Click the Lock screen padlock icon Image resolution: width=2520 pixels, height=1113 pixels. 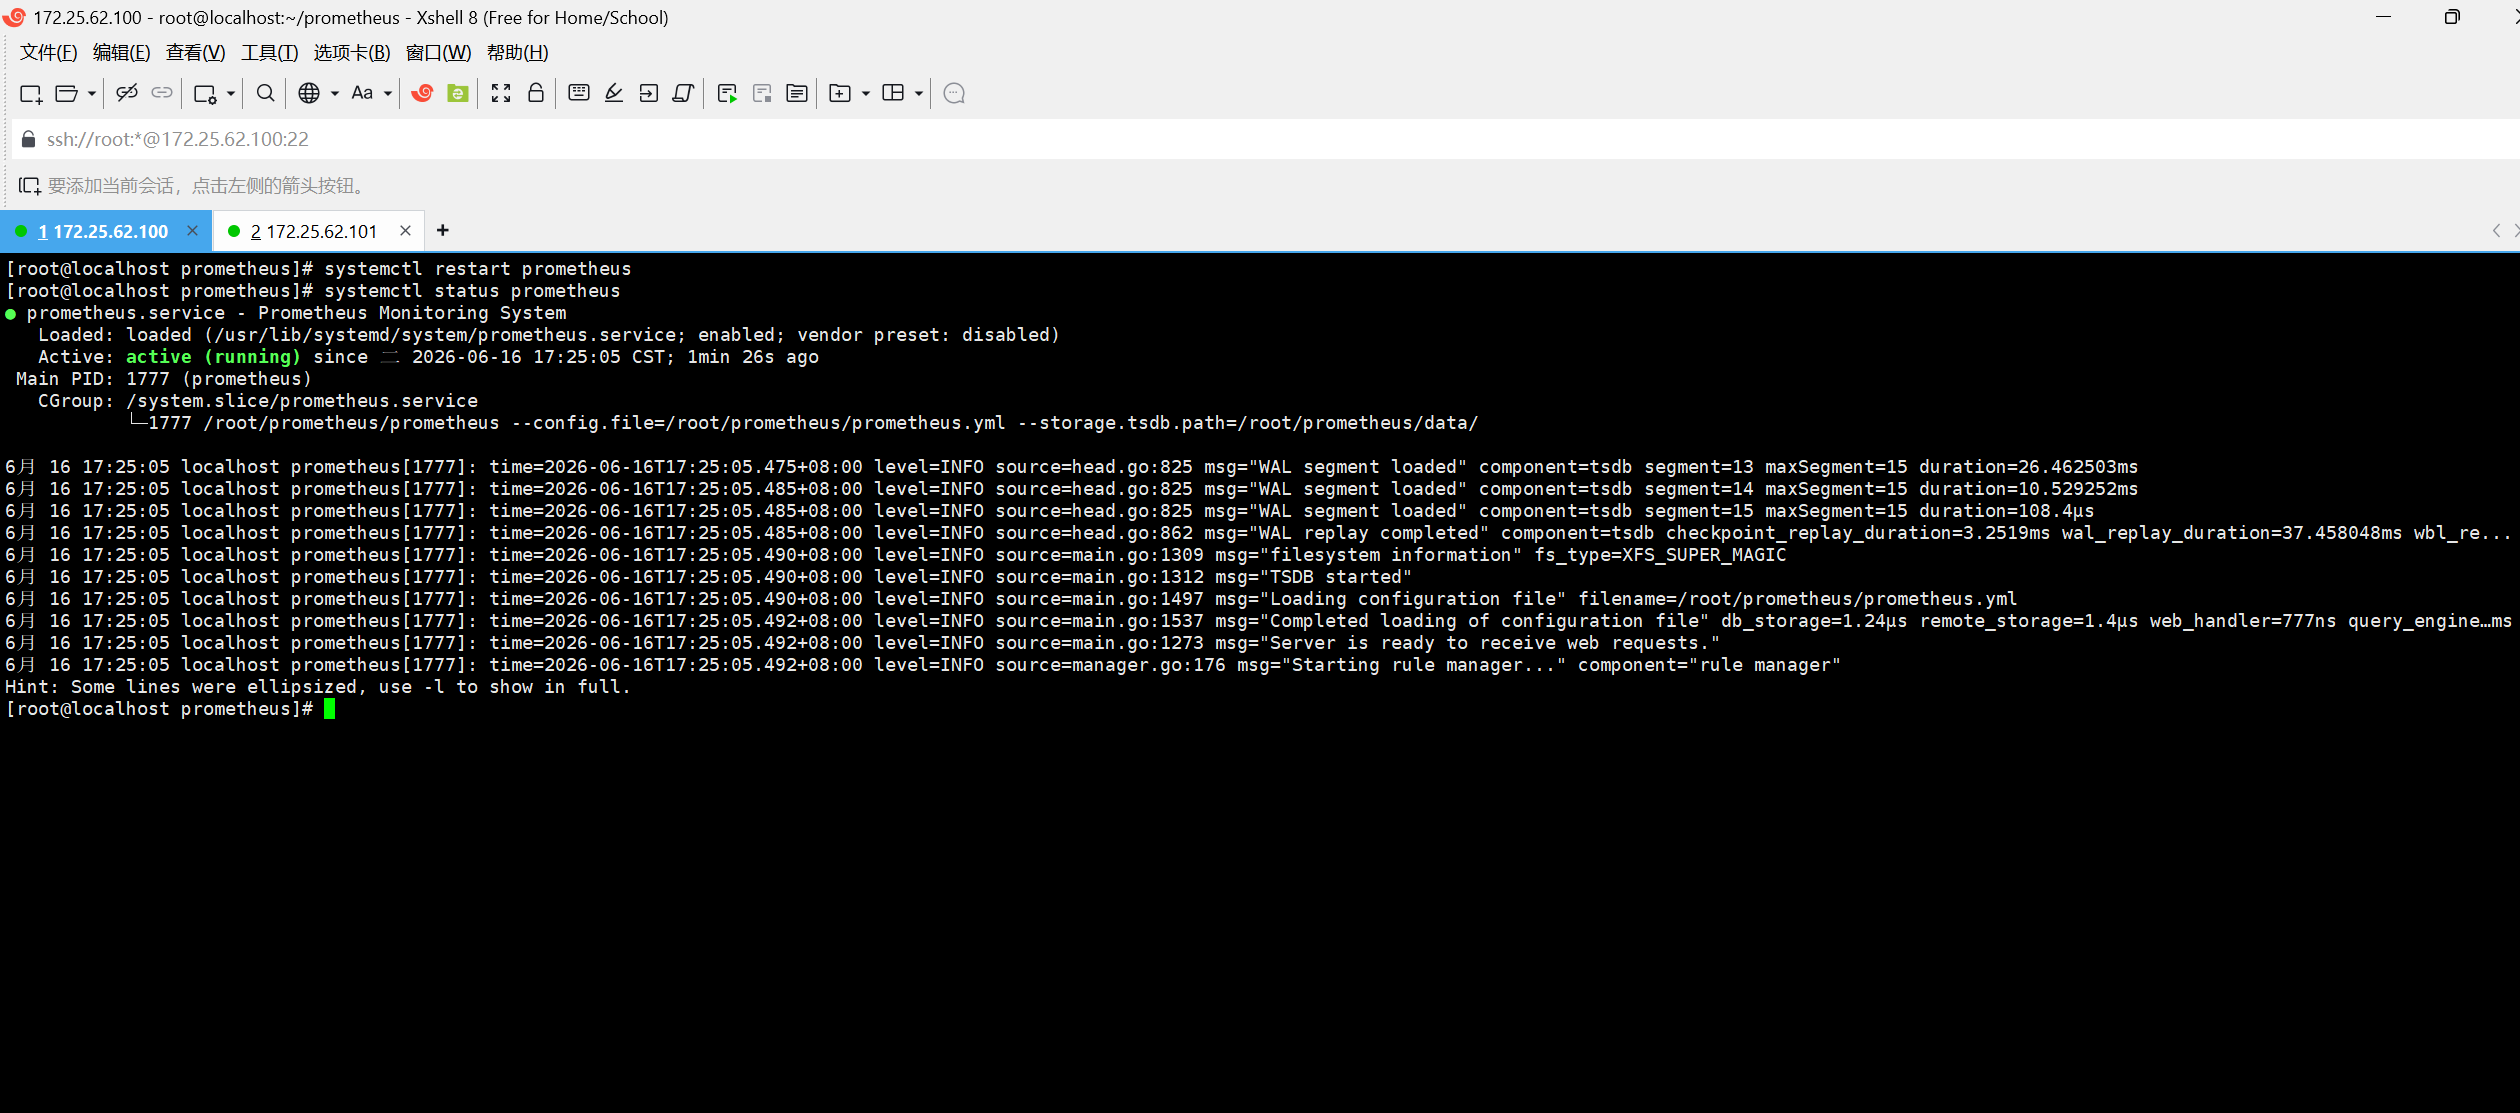536,93
